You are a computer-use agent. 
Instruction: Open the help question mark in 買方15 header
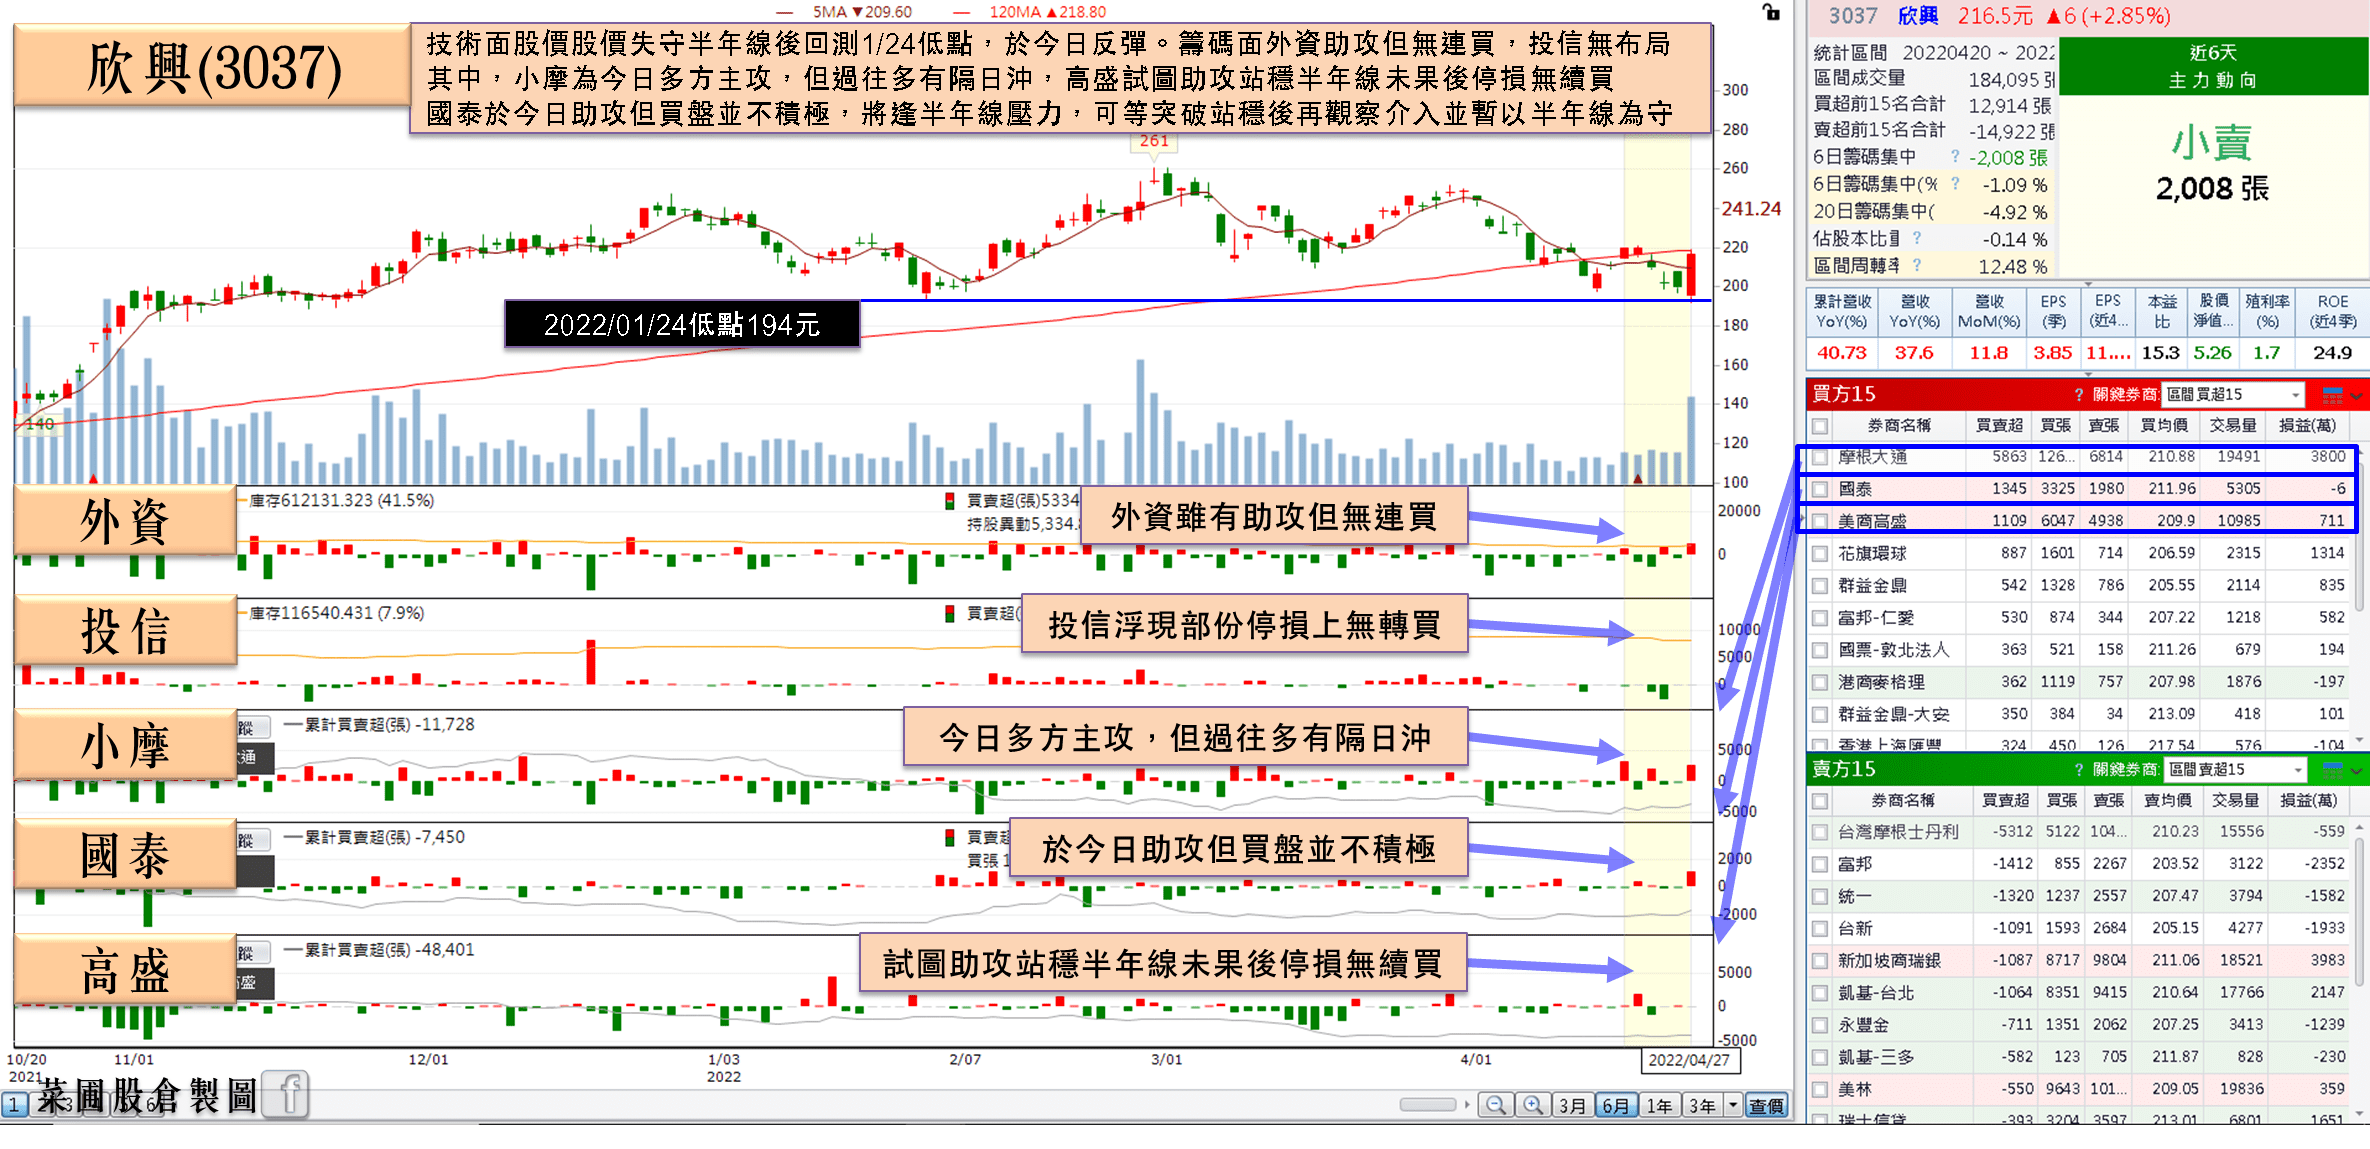[2079, 394]
